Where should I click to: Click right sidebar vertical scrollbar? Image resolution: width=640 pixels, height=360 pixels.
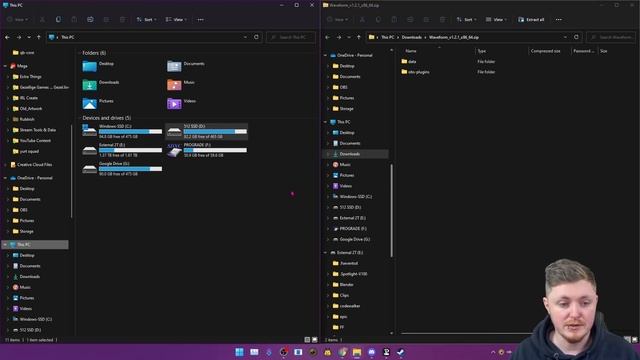391,210
